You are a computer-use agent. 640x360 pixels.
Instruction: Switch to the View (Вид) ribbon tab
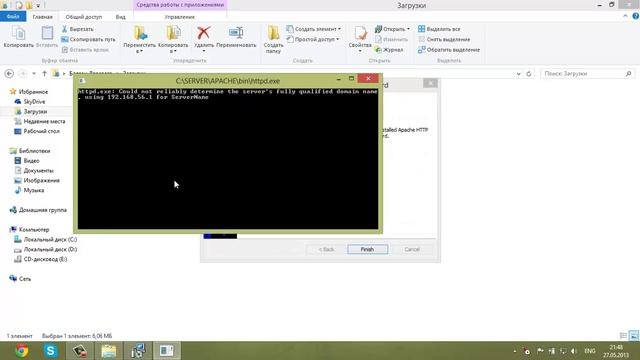pos(120,17)
